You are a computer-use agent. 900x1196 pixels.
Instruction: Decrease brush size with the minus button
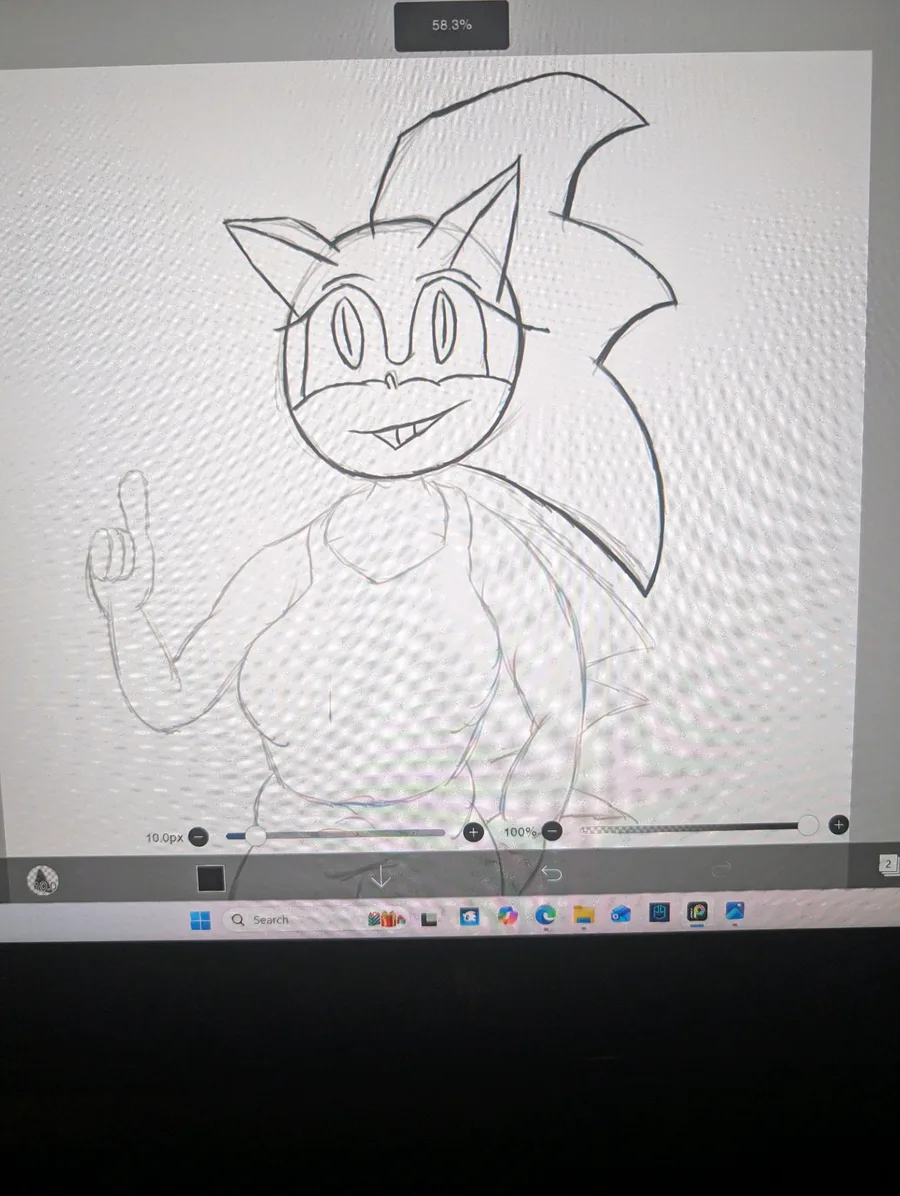(198, 837)
